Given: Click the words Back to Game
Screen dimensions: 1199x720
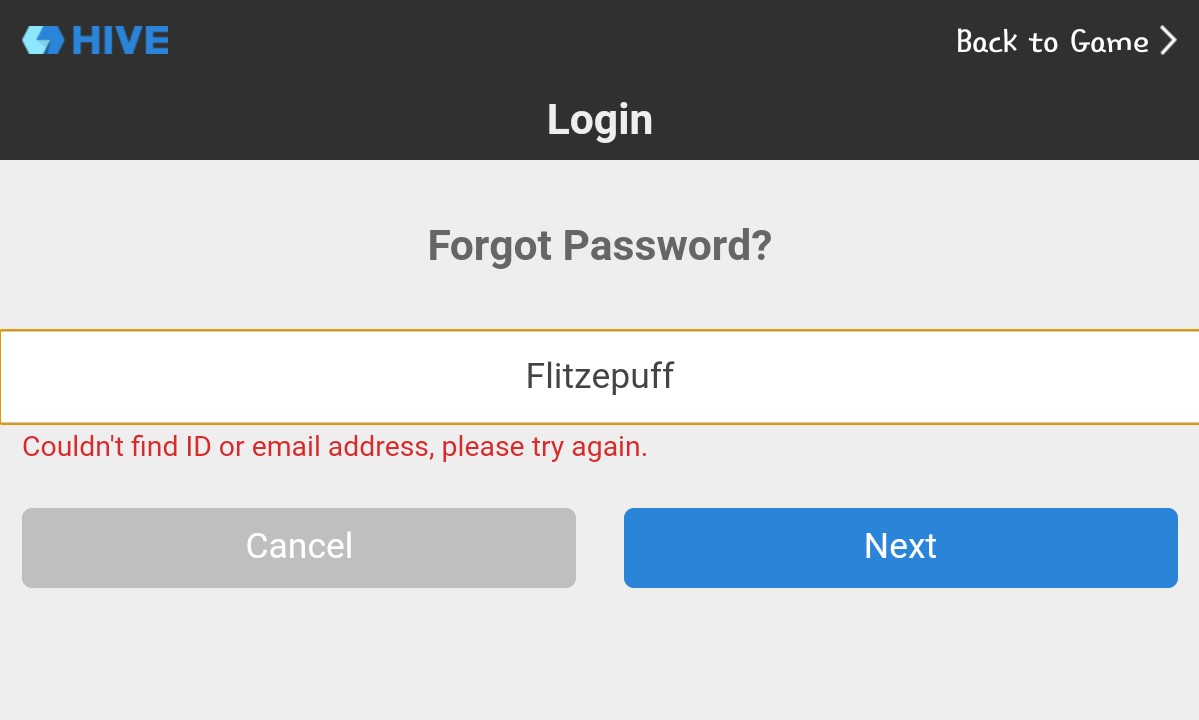Looking at the screenshot, I should coord(1052,41).
